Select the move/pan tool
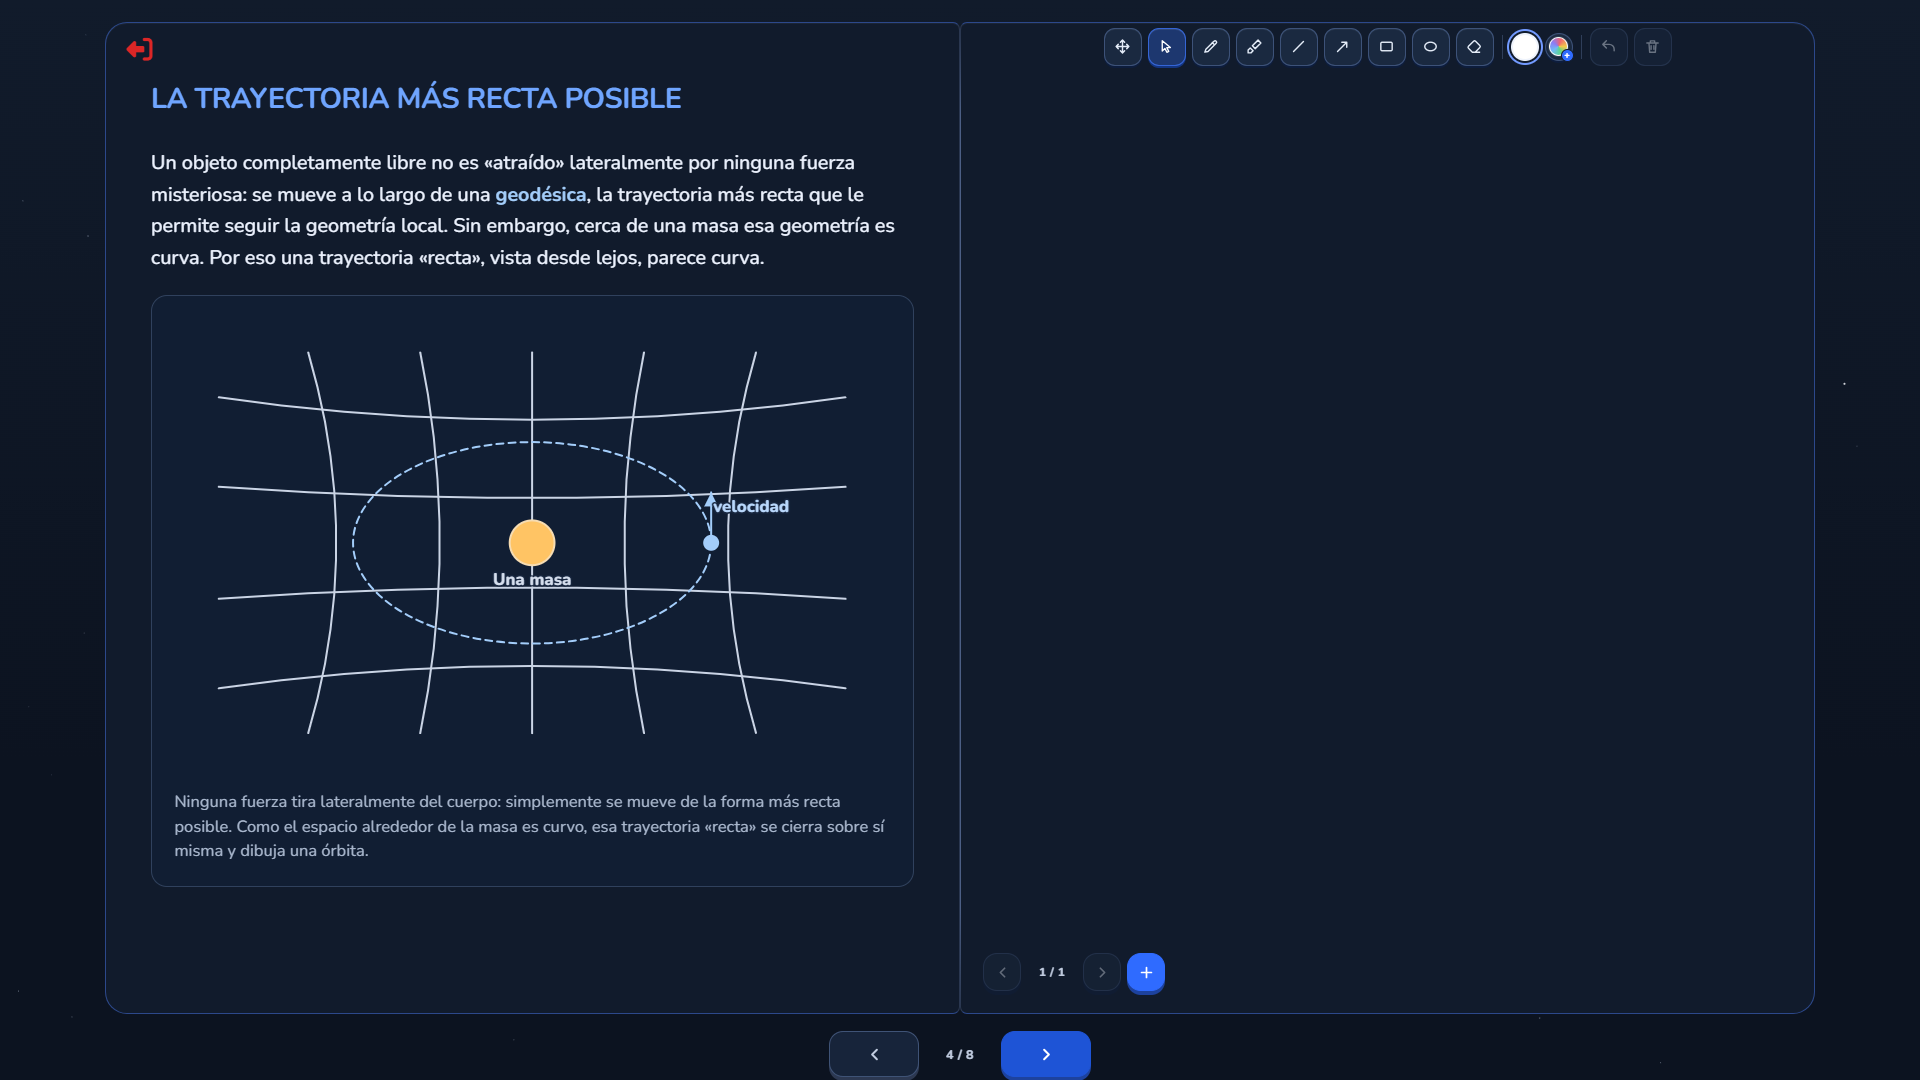This screenshot has width=1920, height=1080. [1122, 47]
